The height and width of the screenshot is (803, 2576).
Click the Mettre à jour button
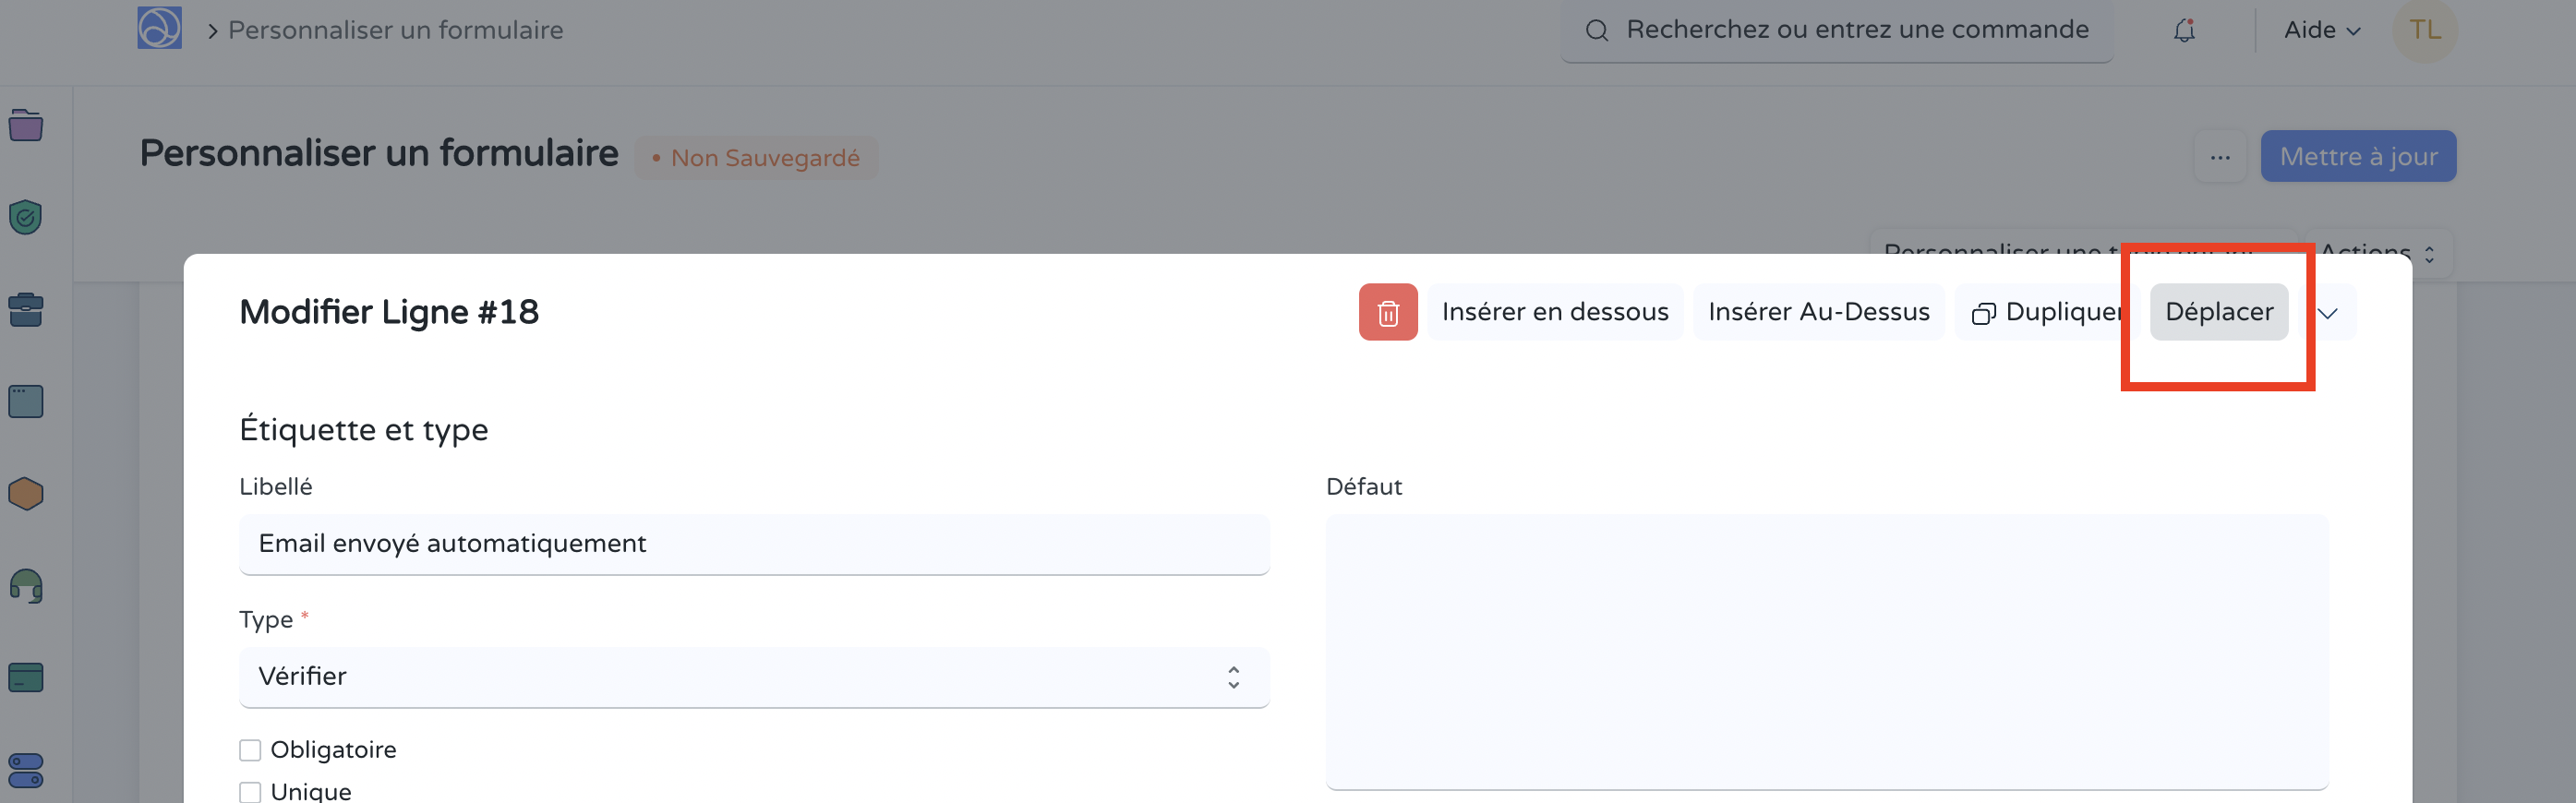(2358, 157)
